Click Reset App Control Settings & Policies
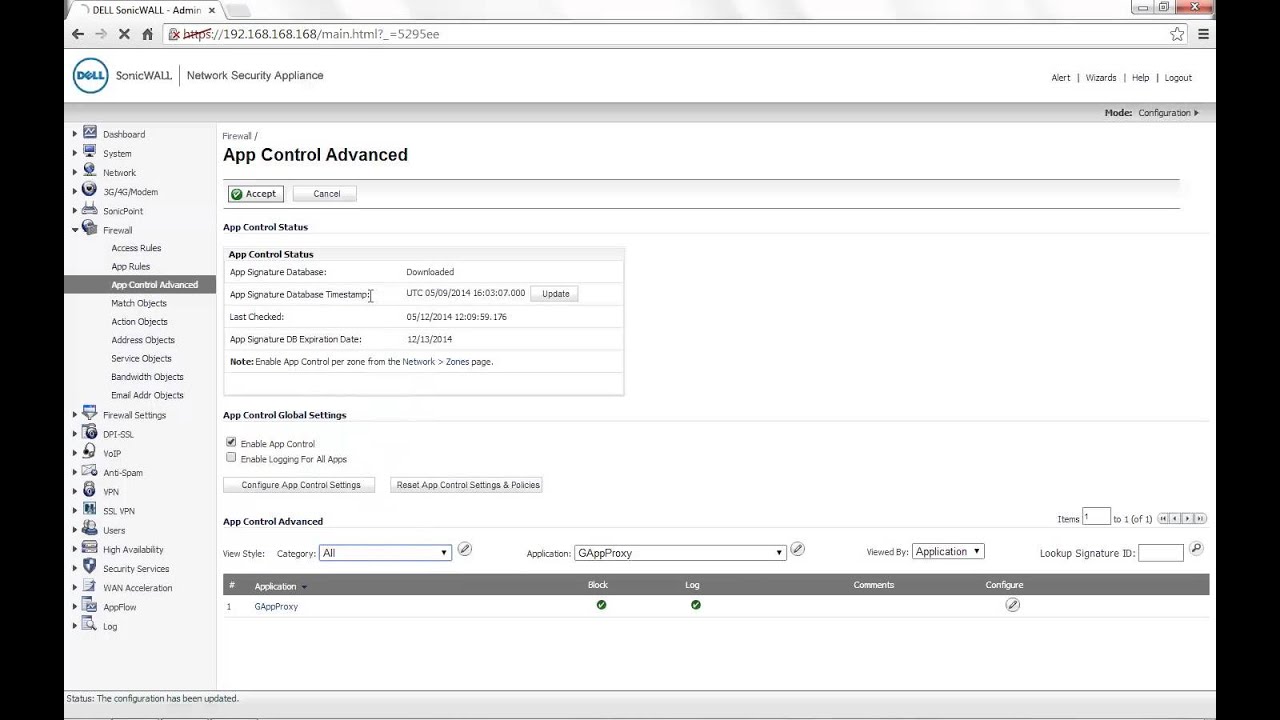Image resolution: width=1280 pixels, height=720 pixels. click(x=467, y=485)
